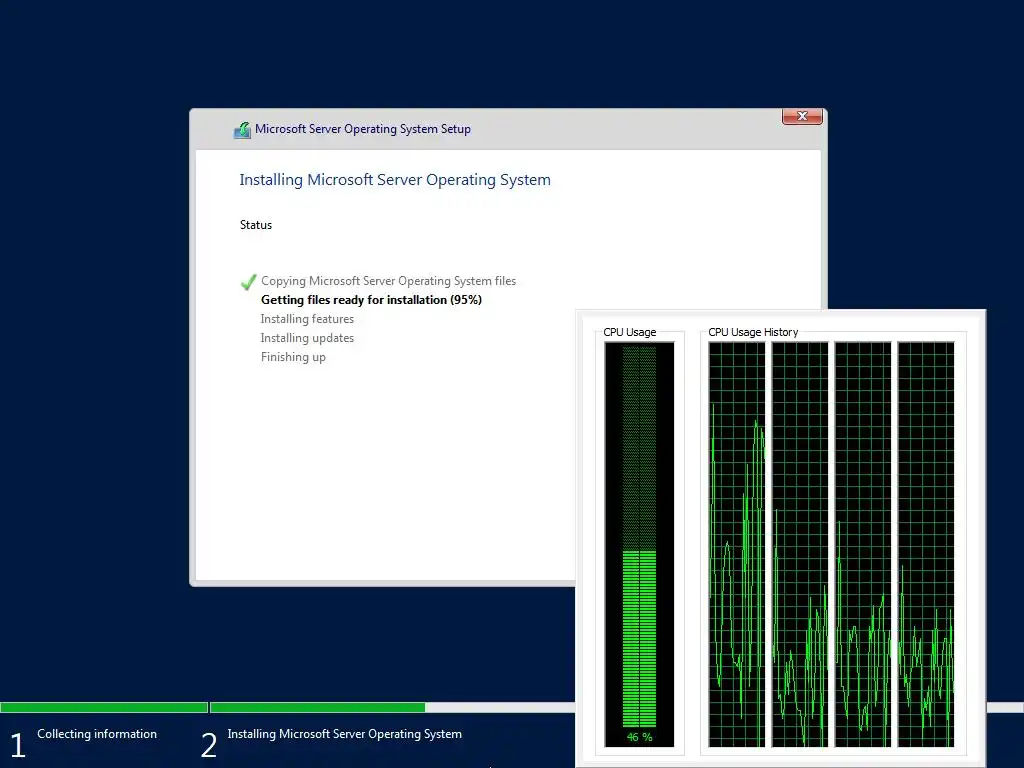Click the green checkmark beside Copying files
1024x768 pixels.
coord(248,281)
